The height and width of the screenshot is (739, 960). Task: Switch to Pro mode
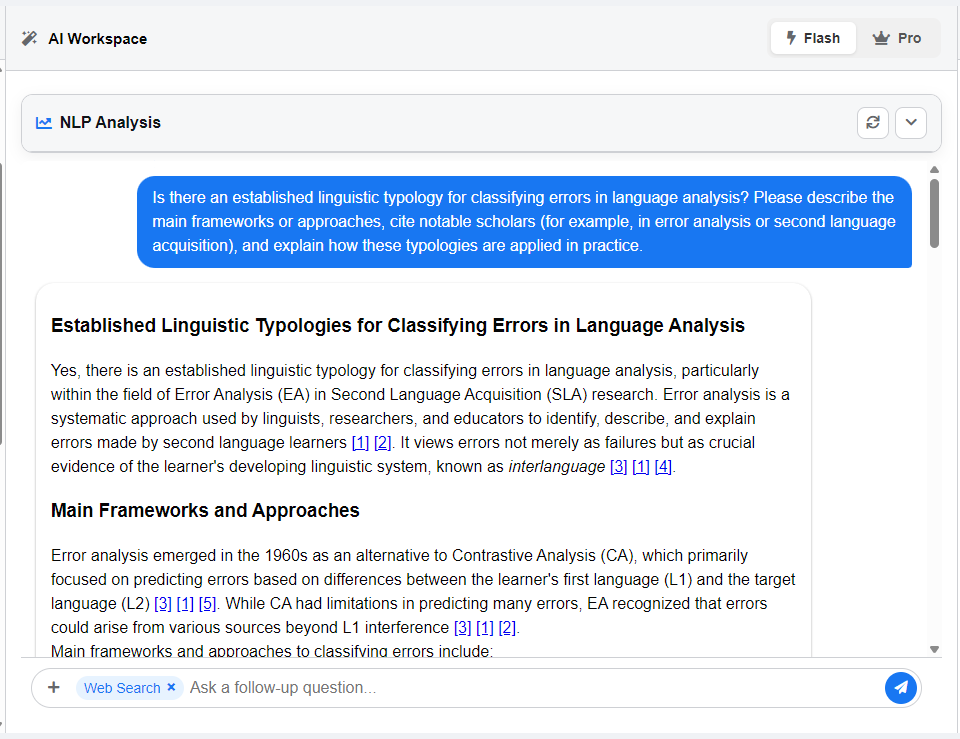coord(897,38)
